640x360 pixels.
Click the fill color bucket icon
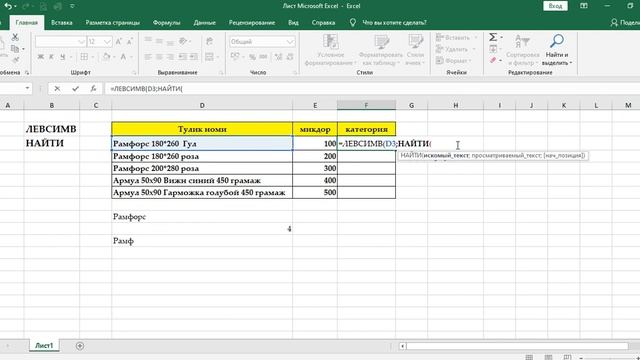coord(106,57)
